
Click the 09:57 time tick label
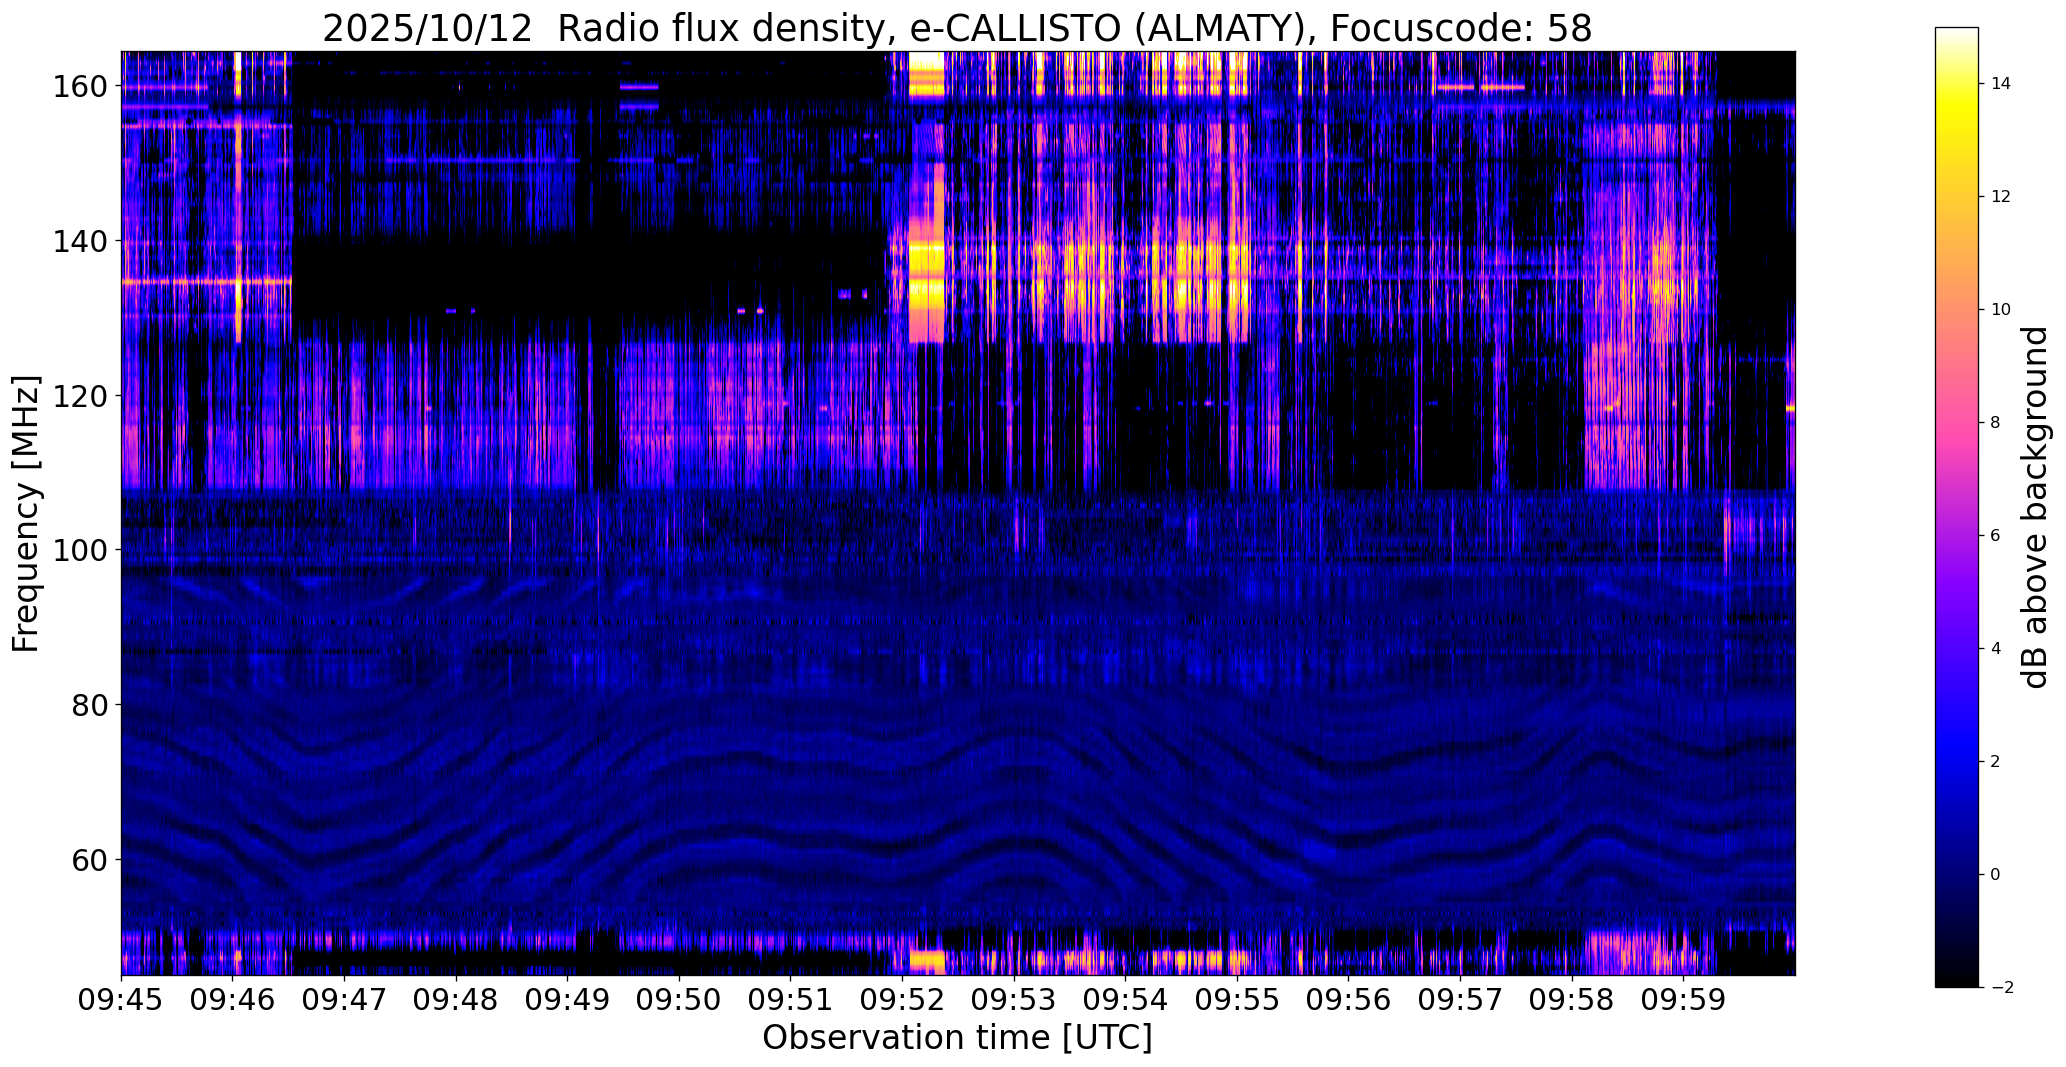click(x=1461, y=998)
